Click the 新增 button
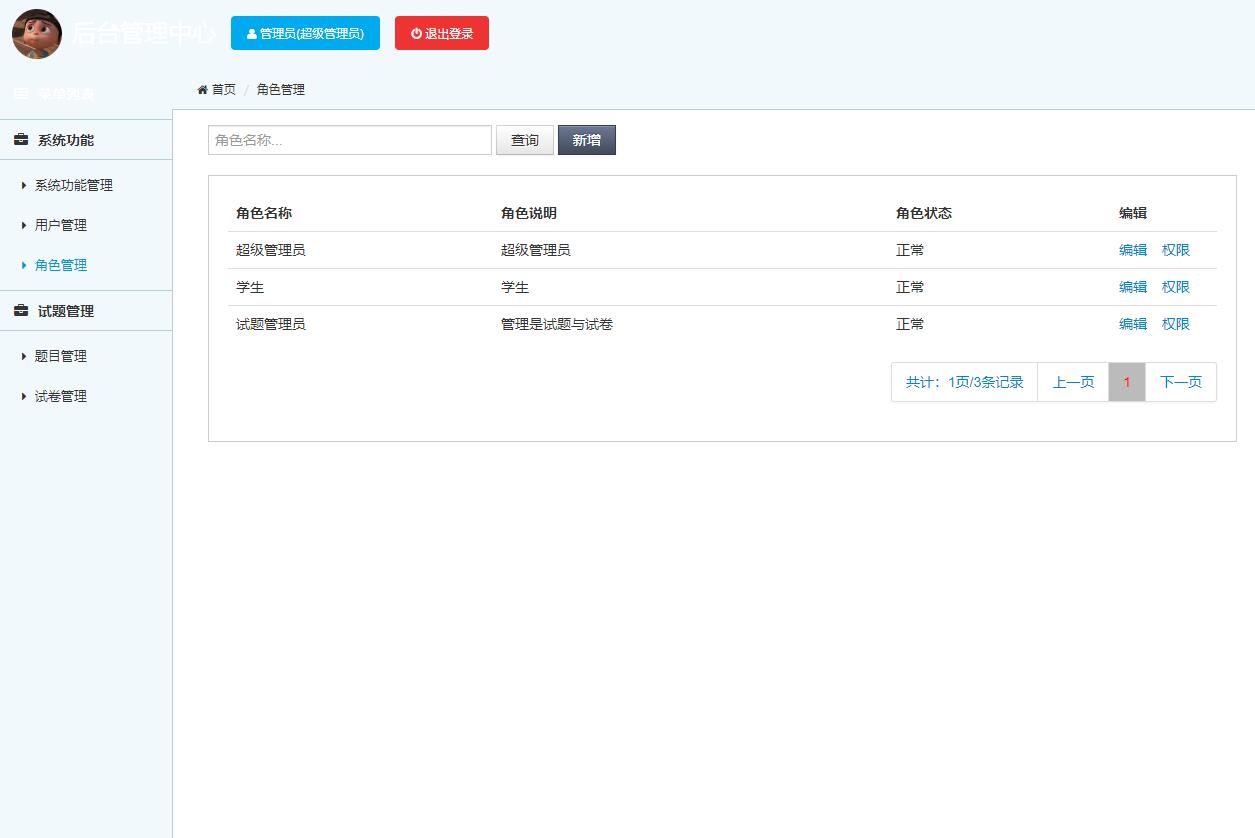 point(586,139)
